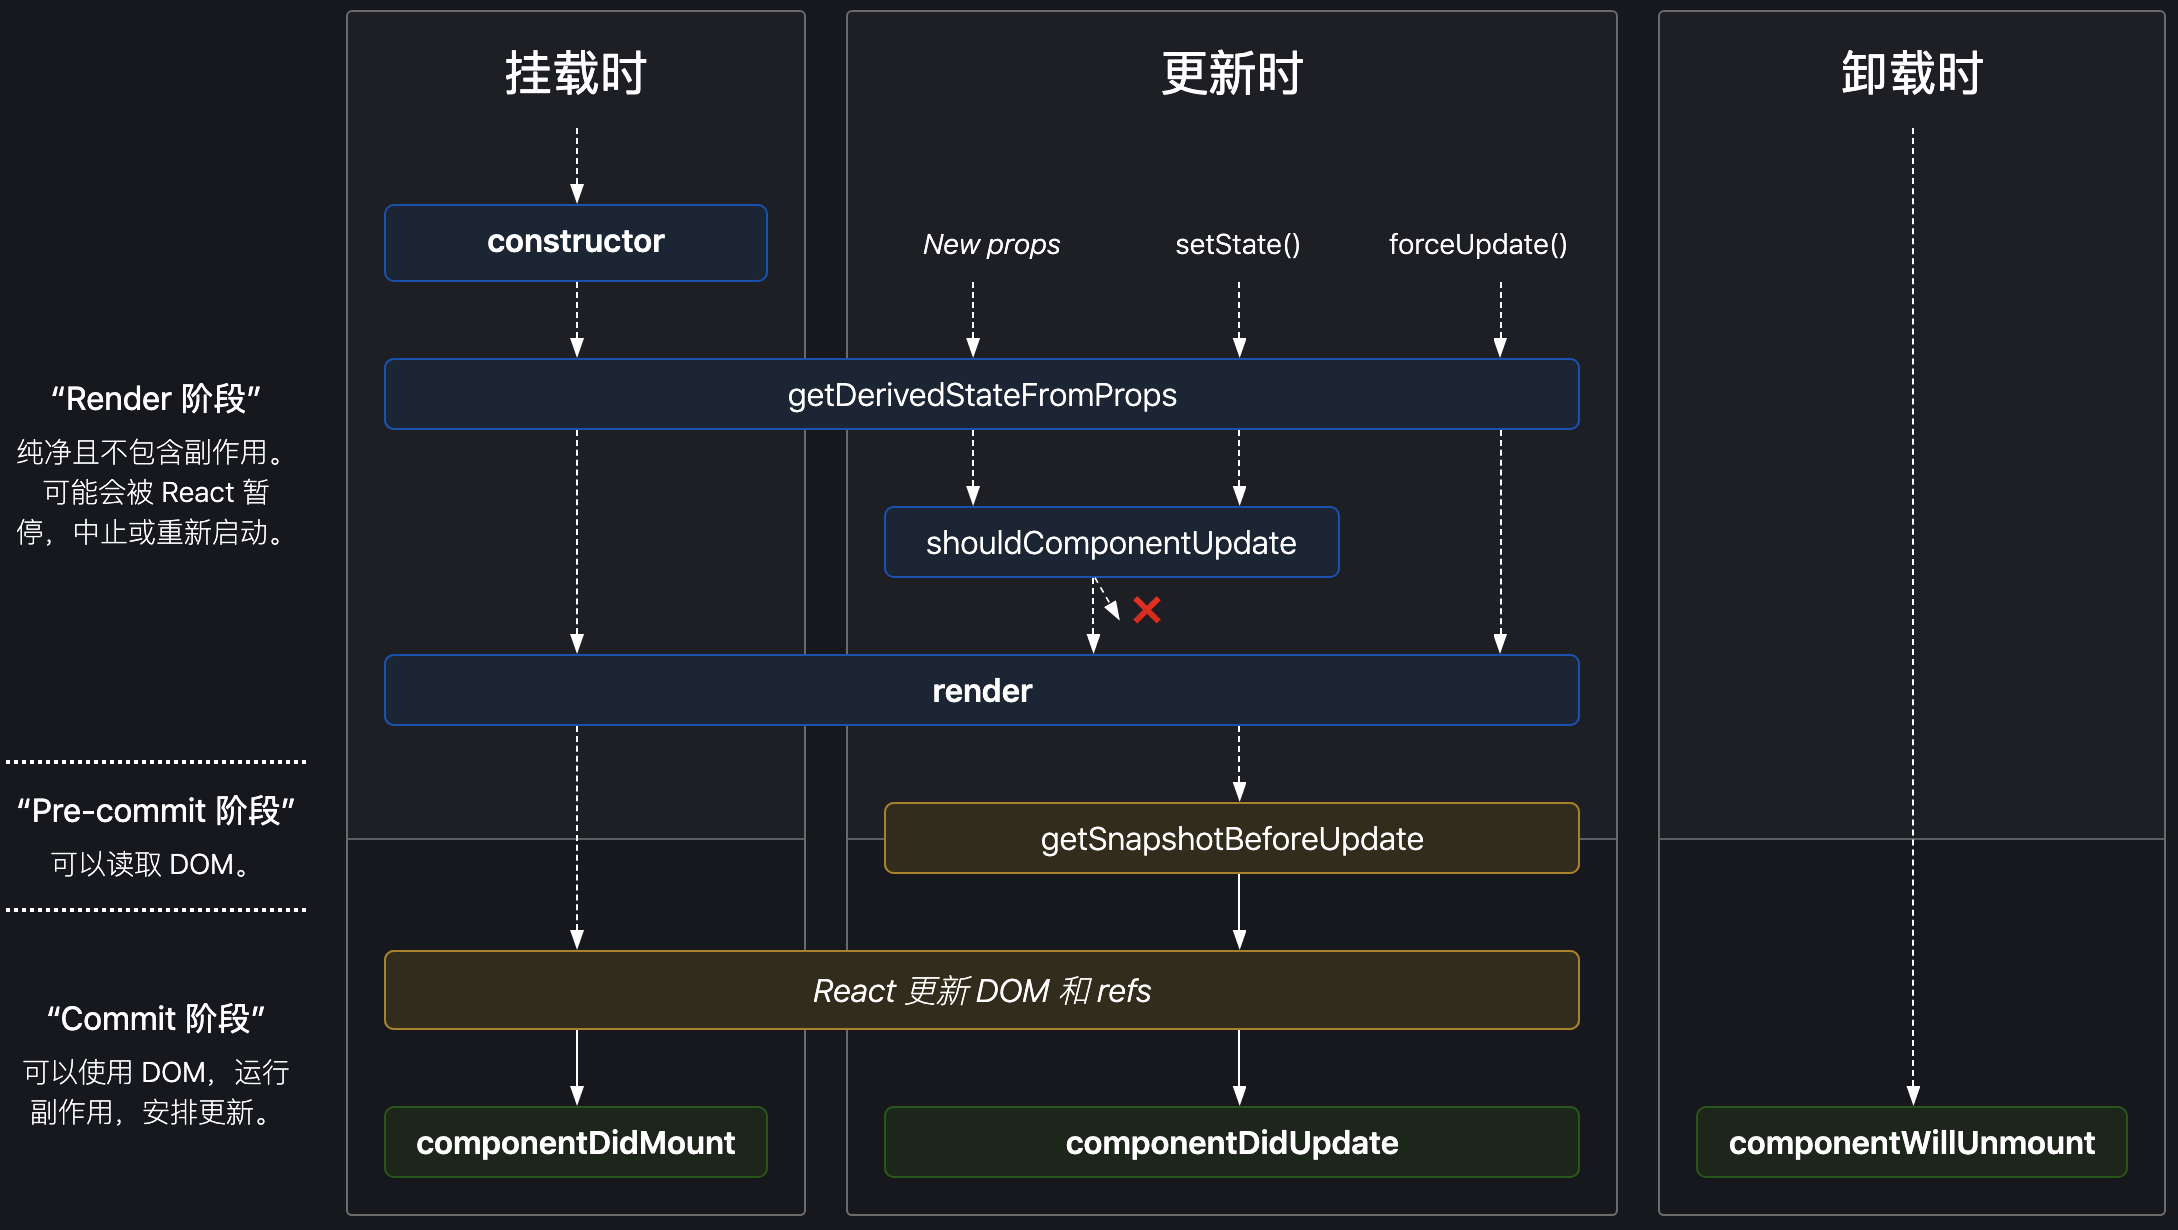Screen dimensions: 2178x1230
Task: Click the "Render 阶段" phase title
Action: coord(155,398)
